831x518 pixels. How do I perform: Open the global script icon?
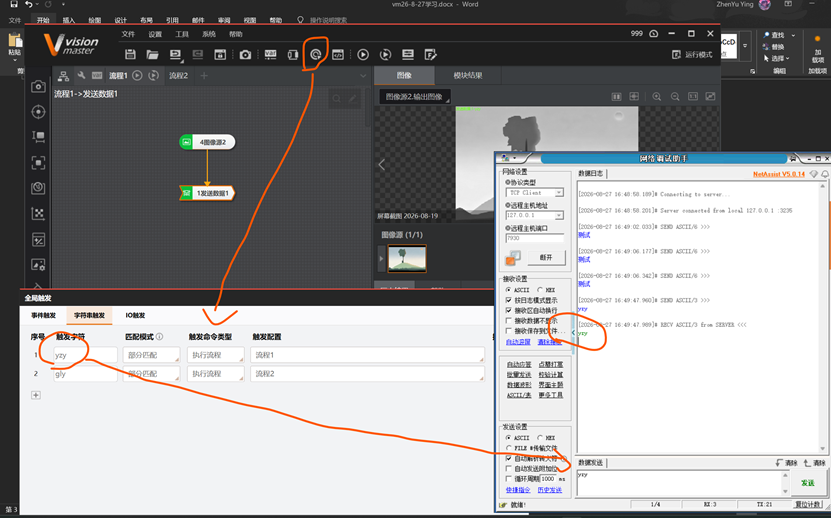click(338, 55)
